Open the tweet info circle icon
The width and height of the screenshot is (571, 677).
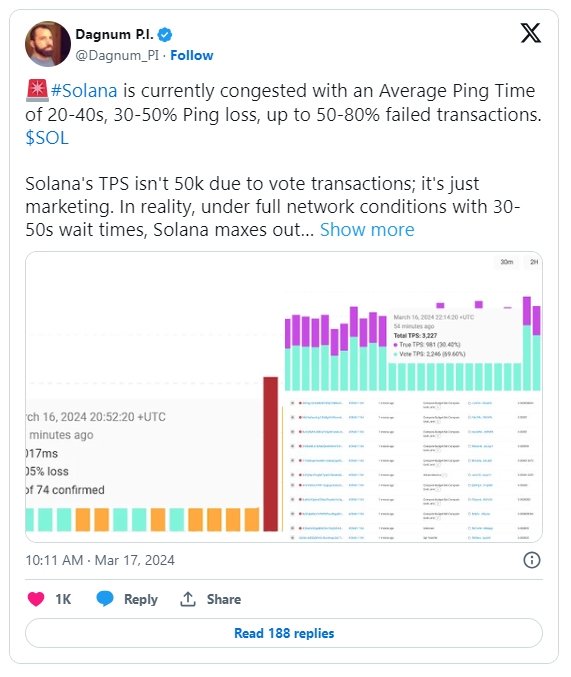[532, 560]
